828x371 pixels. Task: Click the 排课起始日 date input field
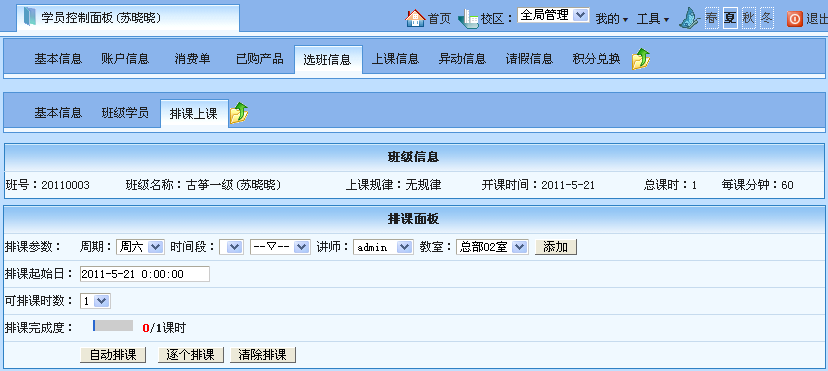pyautogui.click(x=145, y=274)
